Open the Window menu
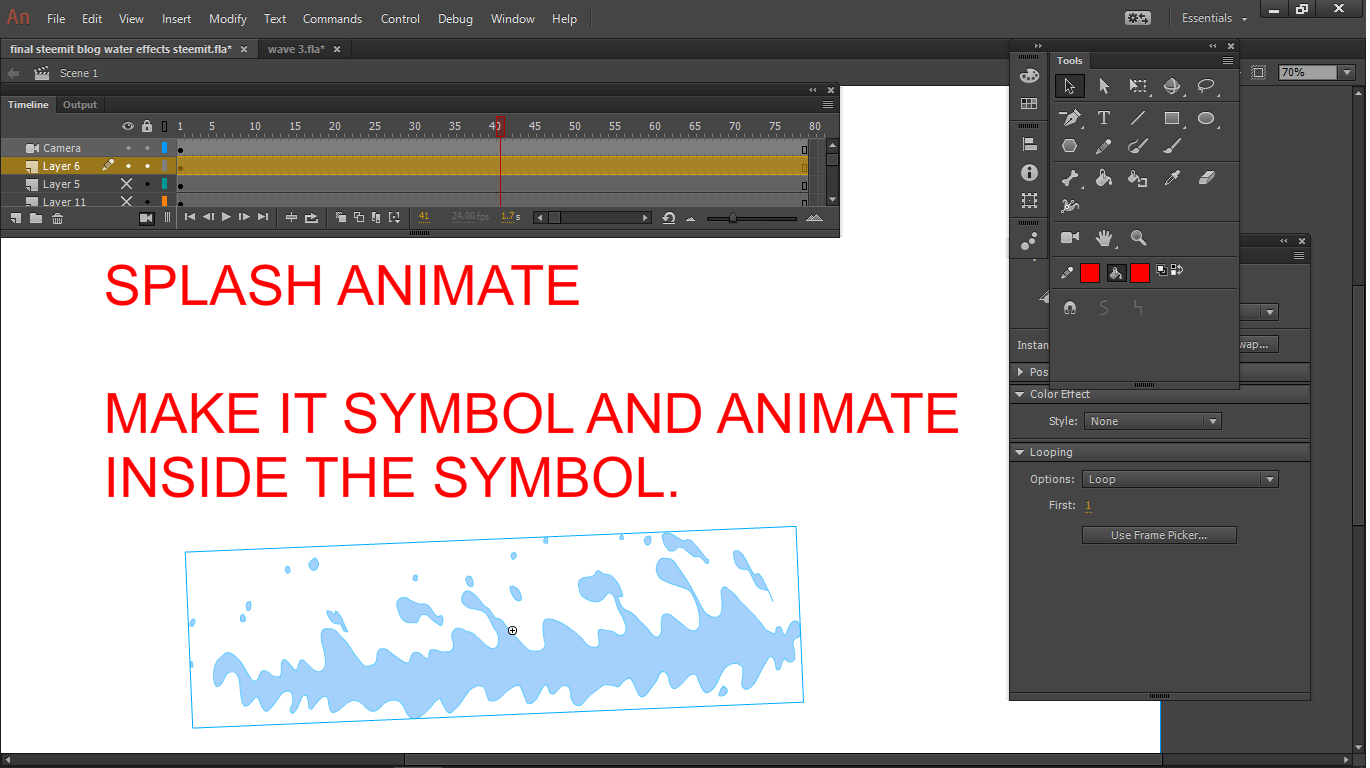This screenshot has height=768, width=1370. point(513,19)
